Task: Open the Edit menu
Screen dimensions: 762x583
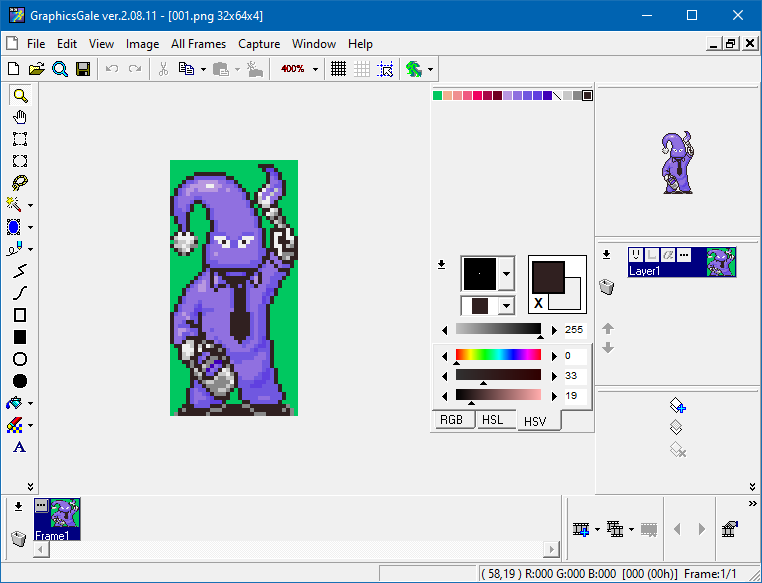Action: [67, 44]
